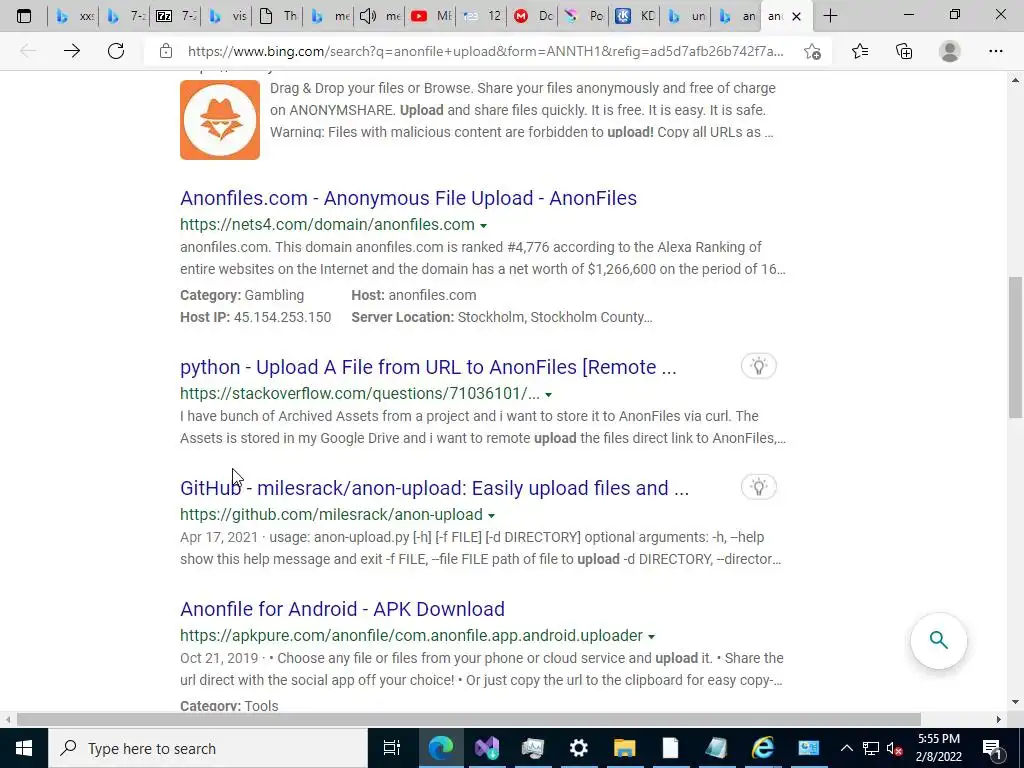This screenshot has height=768, width=1024.
Task: Click the network status tray icon
Action: [x=871, y=748]
